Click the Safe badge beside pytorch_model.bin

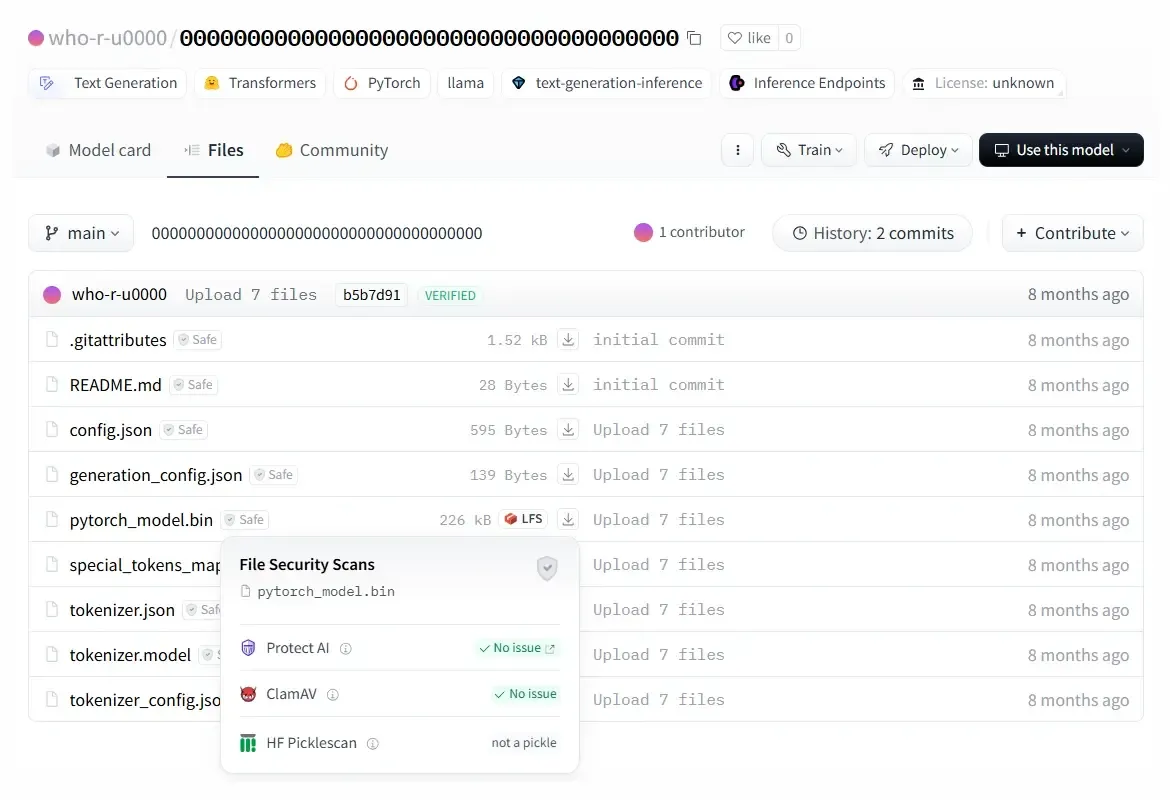(x=245, y=520)
